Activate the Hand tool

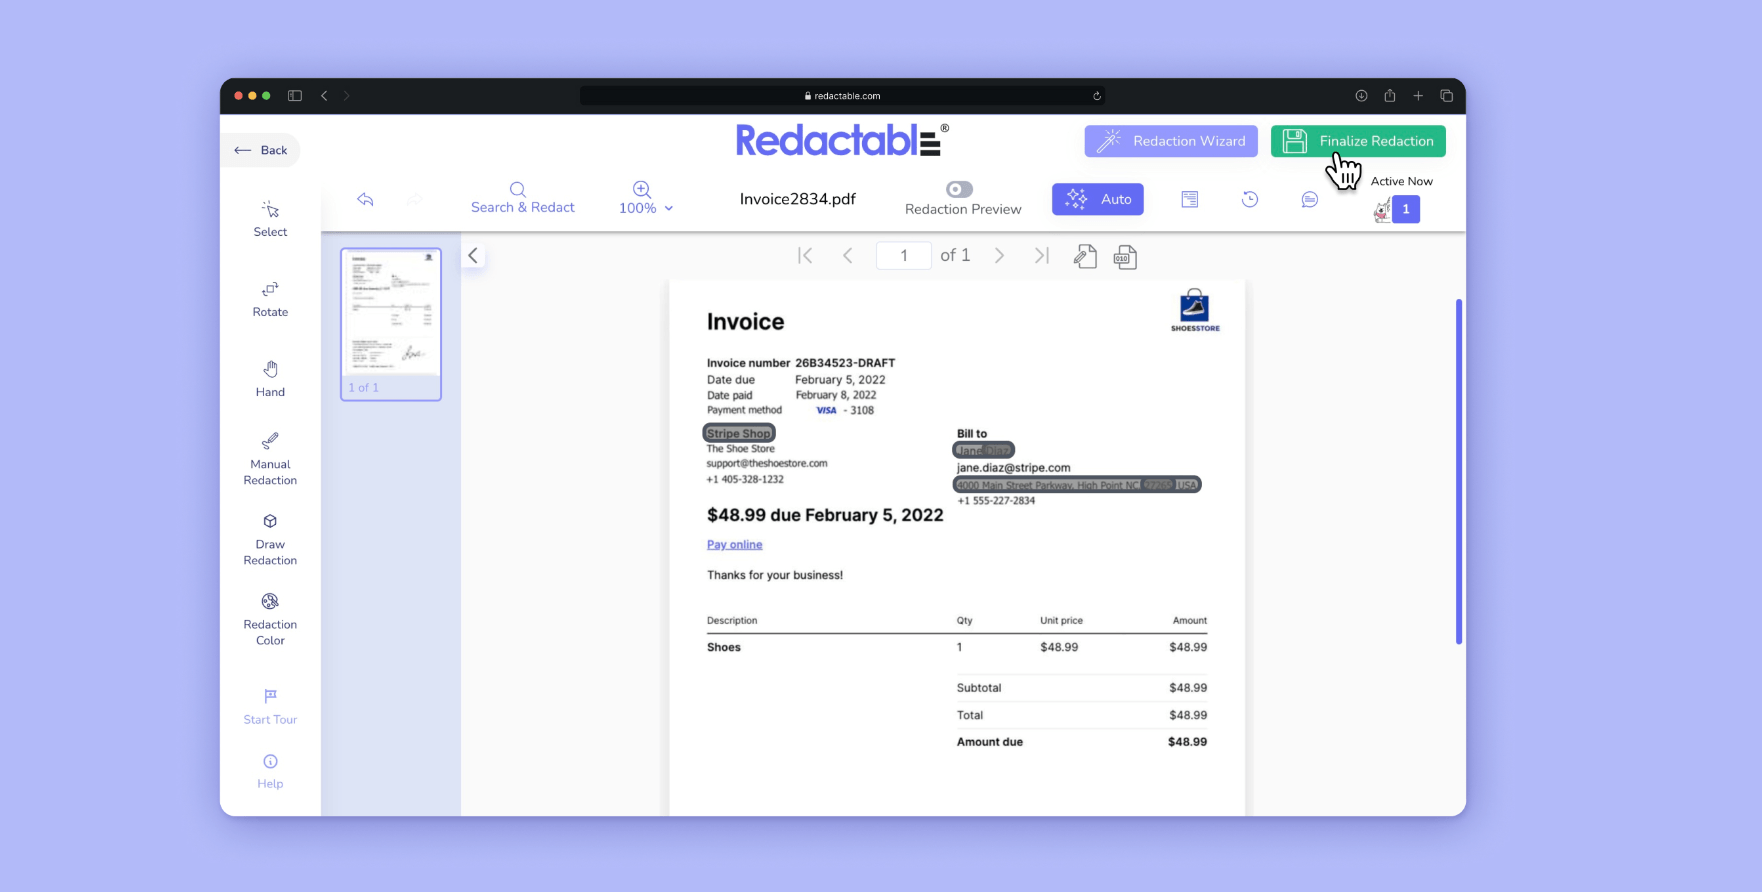(x=270, y=379)
